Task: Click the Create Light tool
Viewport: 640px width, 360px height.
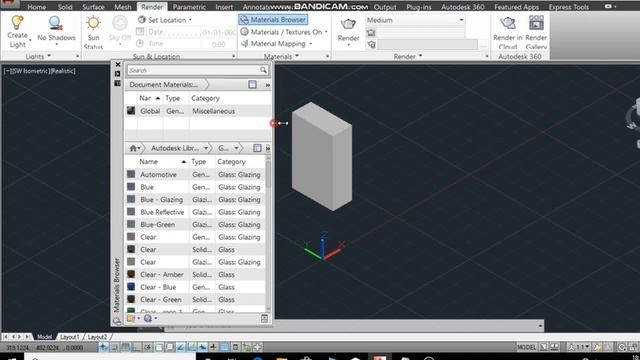Action: point(17,31)
